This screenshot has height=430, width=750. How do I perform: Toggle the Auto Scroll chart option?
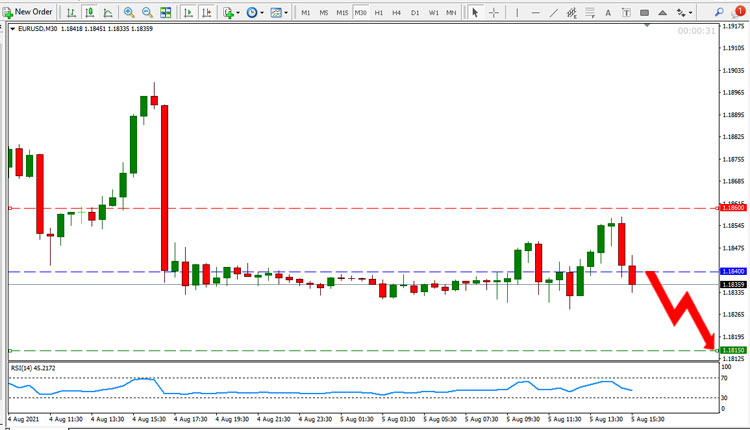188,13
